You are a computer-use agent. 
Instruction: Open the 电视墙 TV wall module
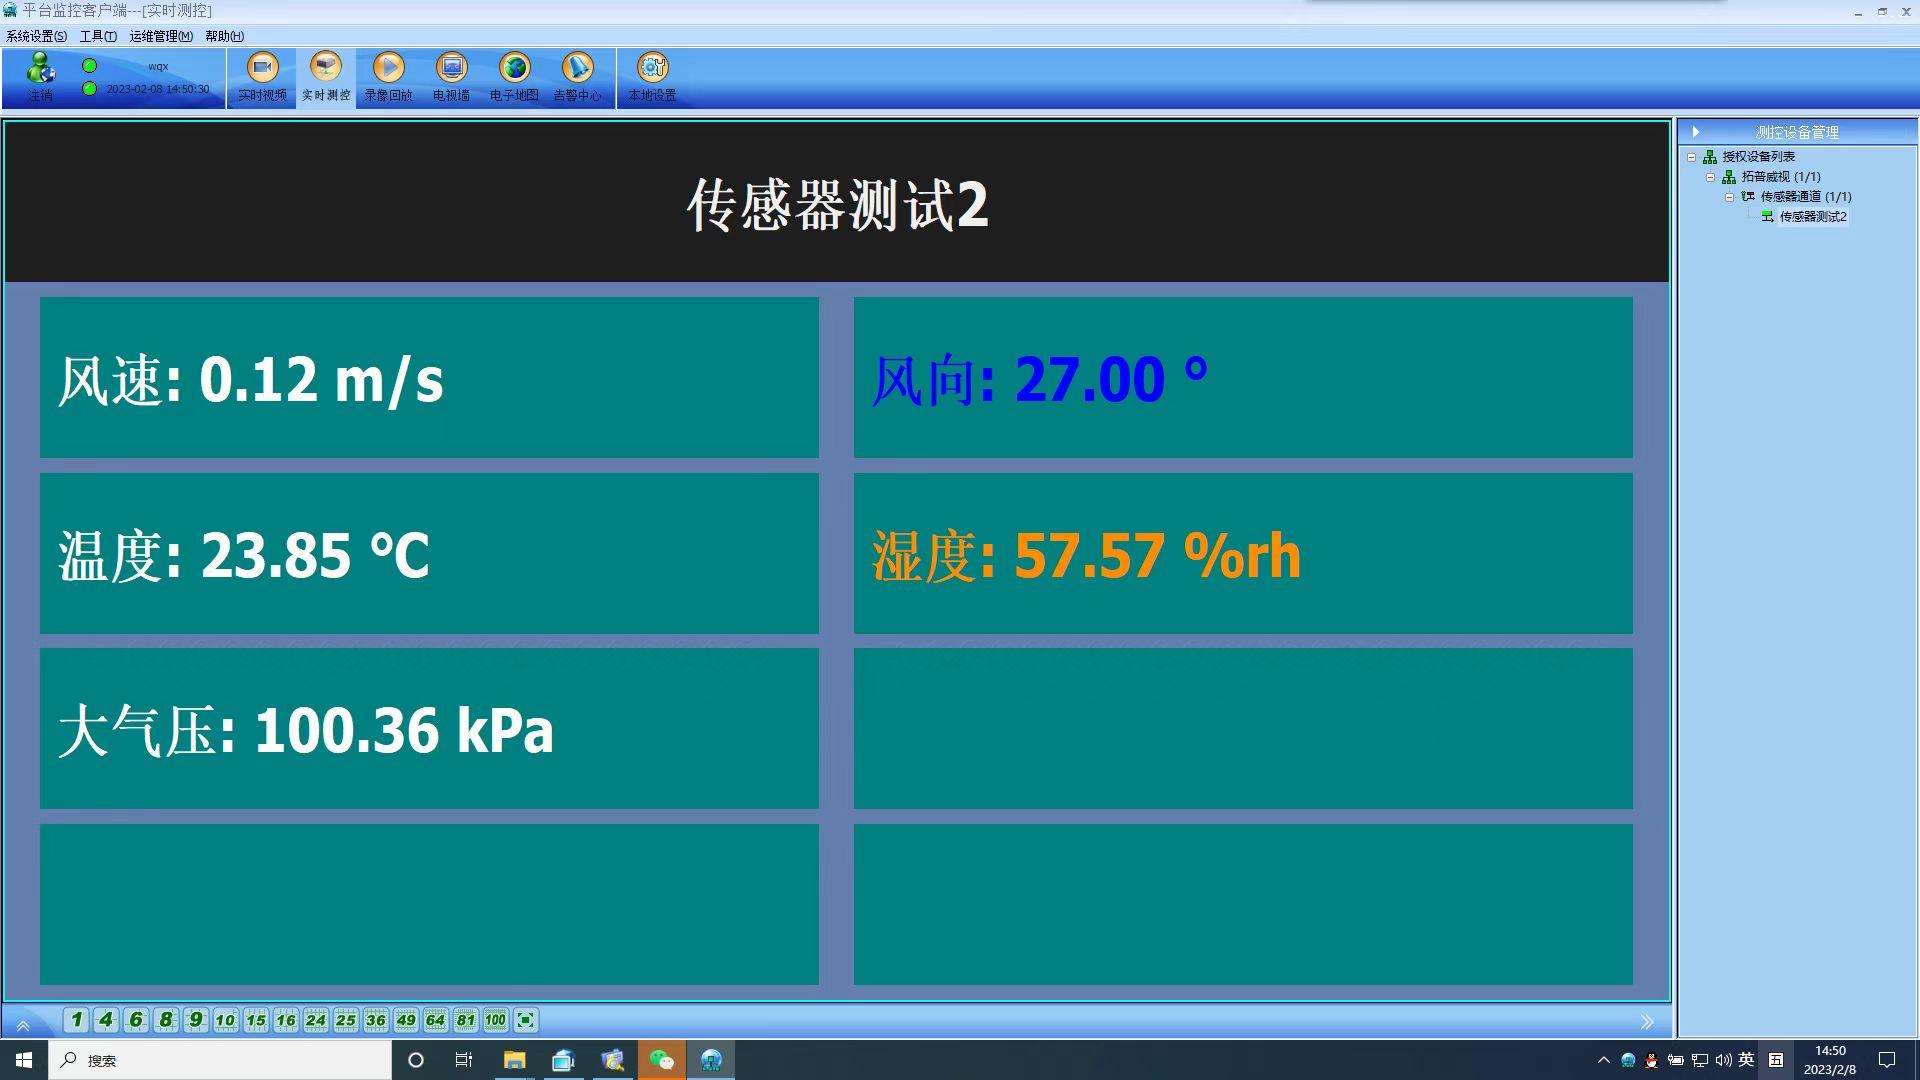(x=451, y=77)
